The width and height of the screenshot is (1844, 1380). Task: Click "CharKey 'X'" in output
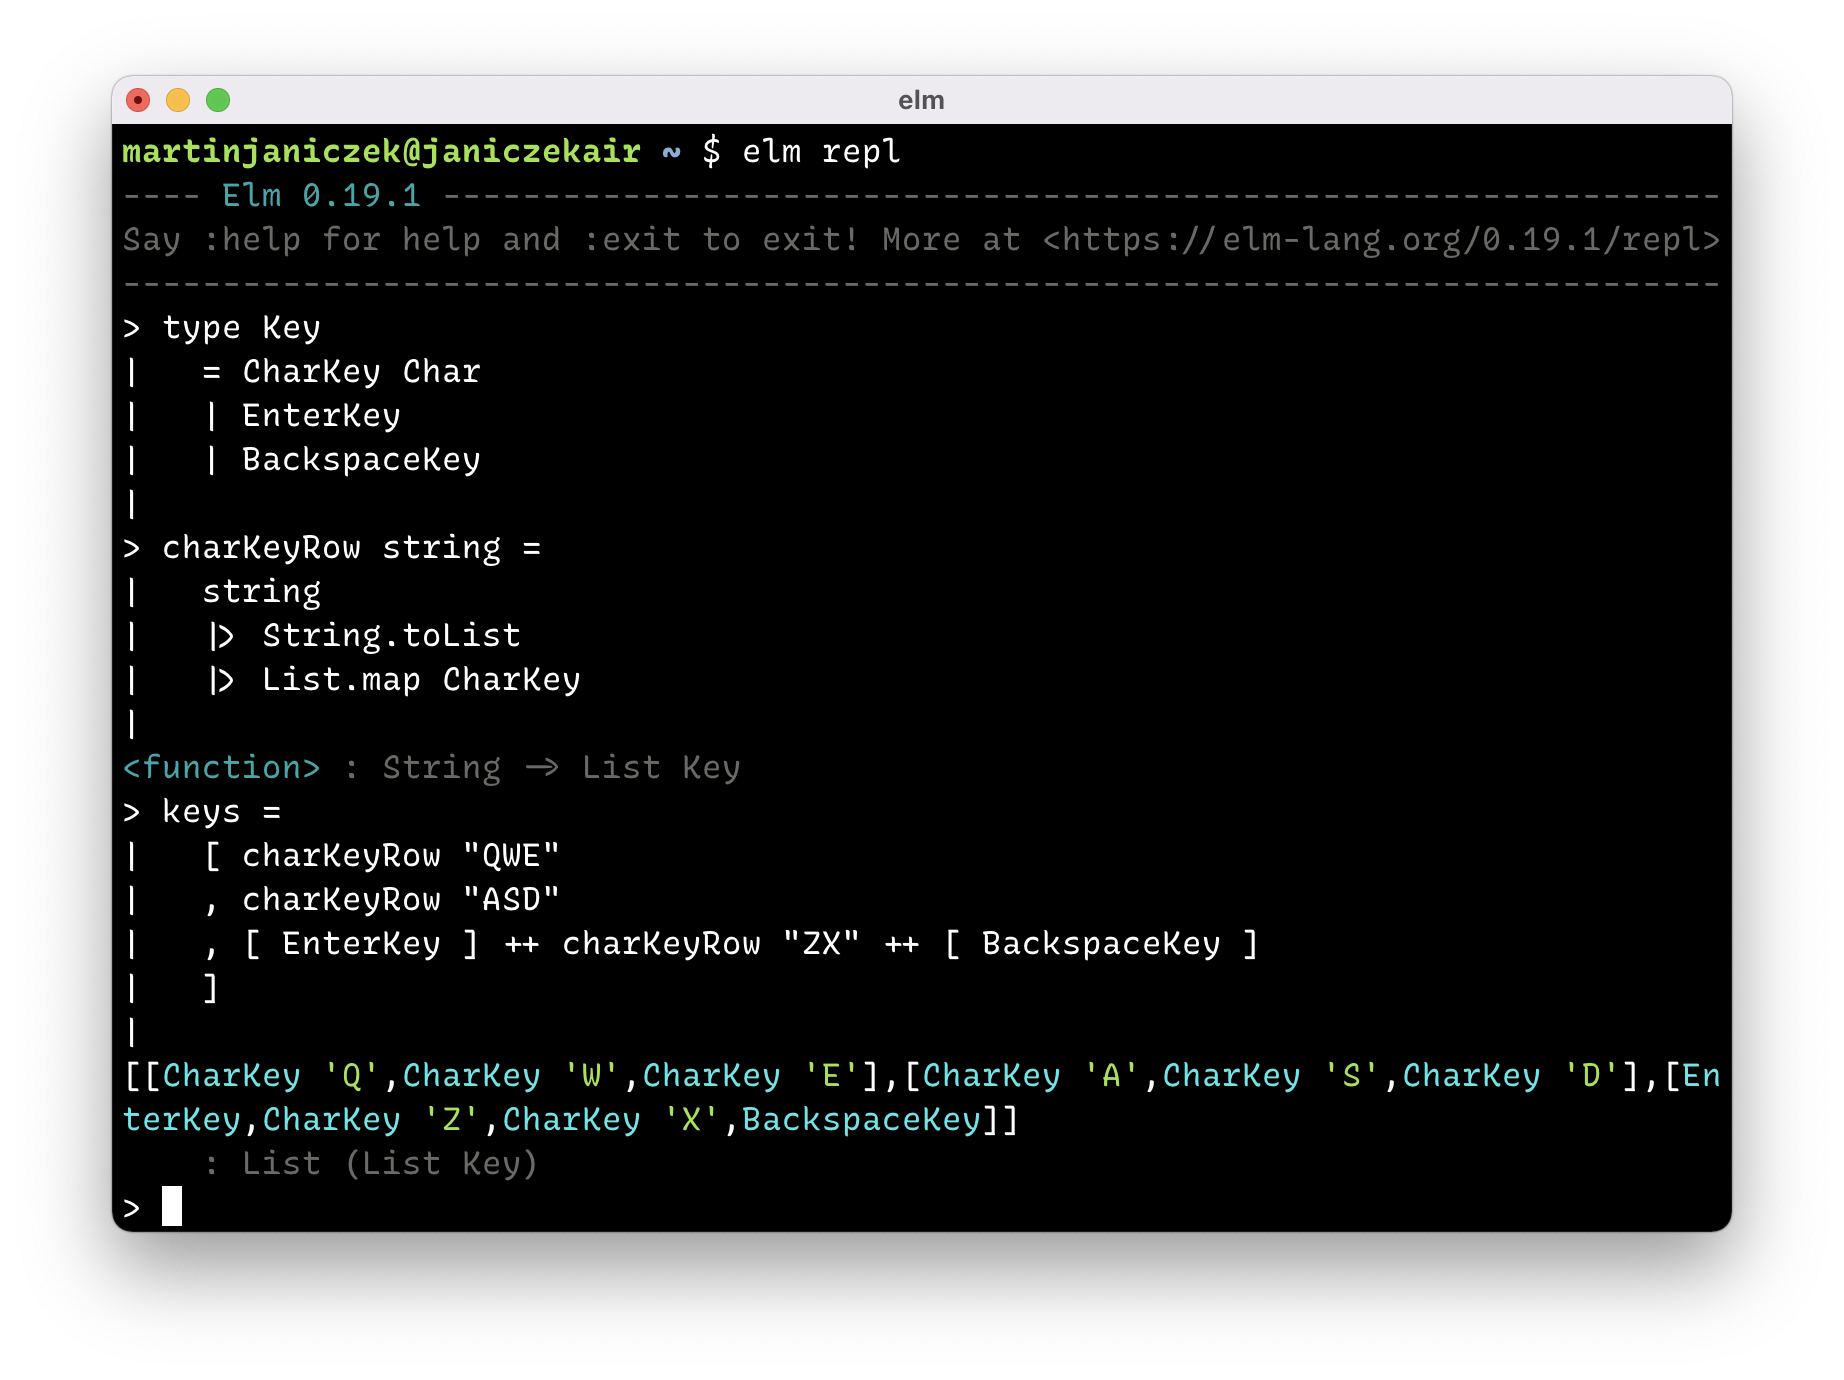[611, 1120]
